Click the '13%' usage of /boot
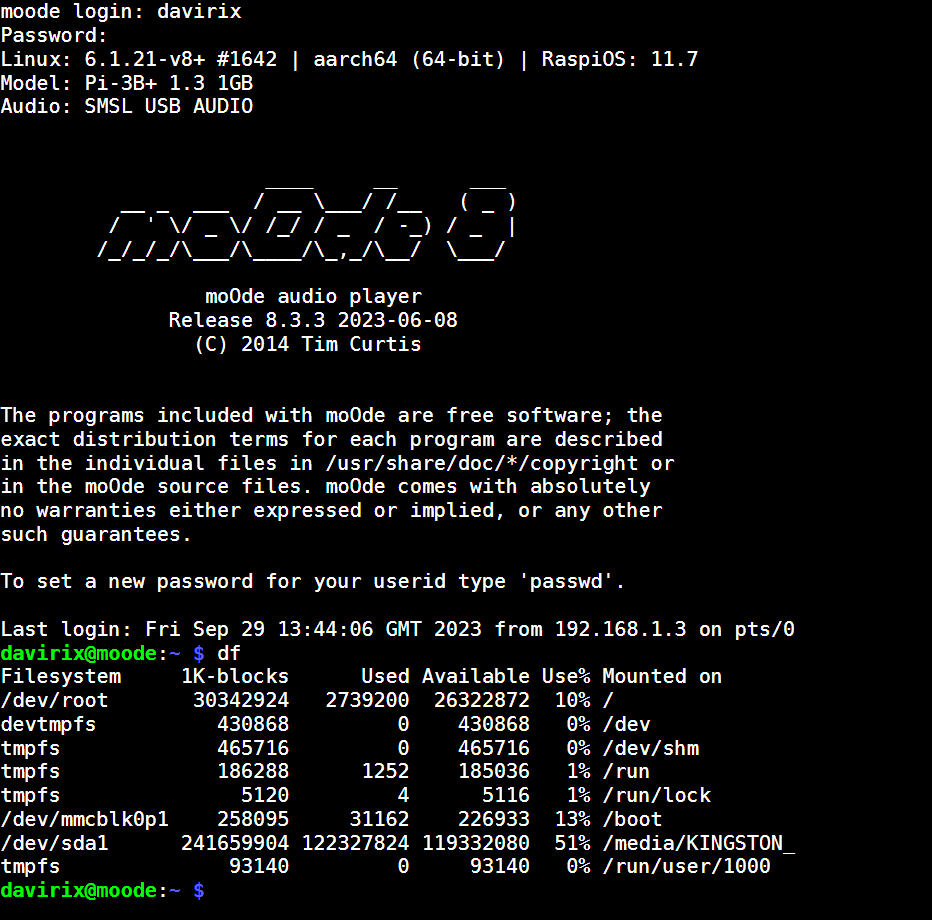Screen dimensions: 932x920 (x=572, y=819)
